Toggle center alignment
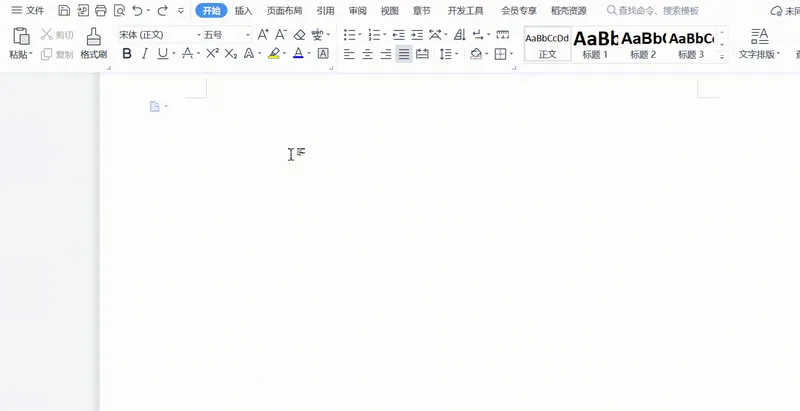This screenshot has height=411, width=800. [x=367, y=54]
